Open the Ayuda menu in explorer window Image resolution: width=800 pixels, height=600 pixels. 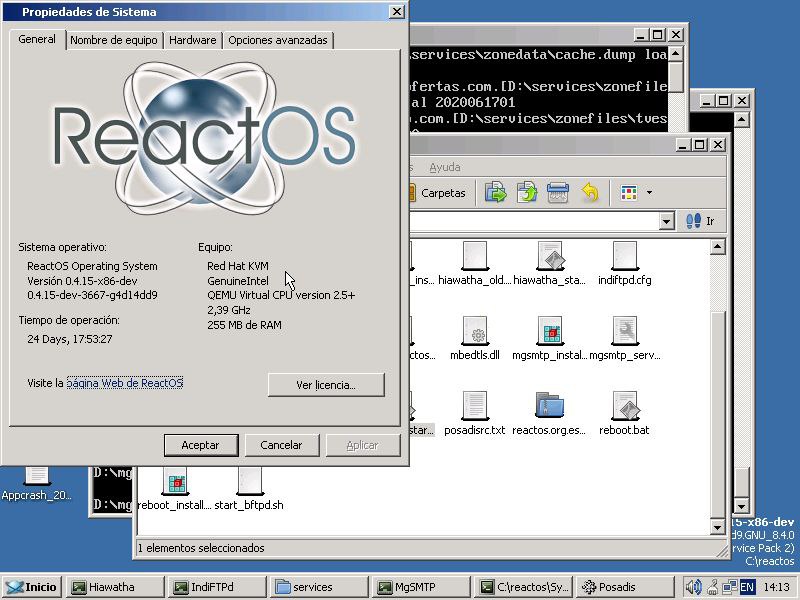click(x=444, y=167)
